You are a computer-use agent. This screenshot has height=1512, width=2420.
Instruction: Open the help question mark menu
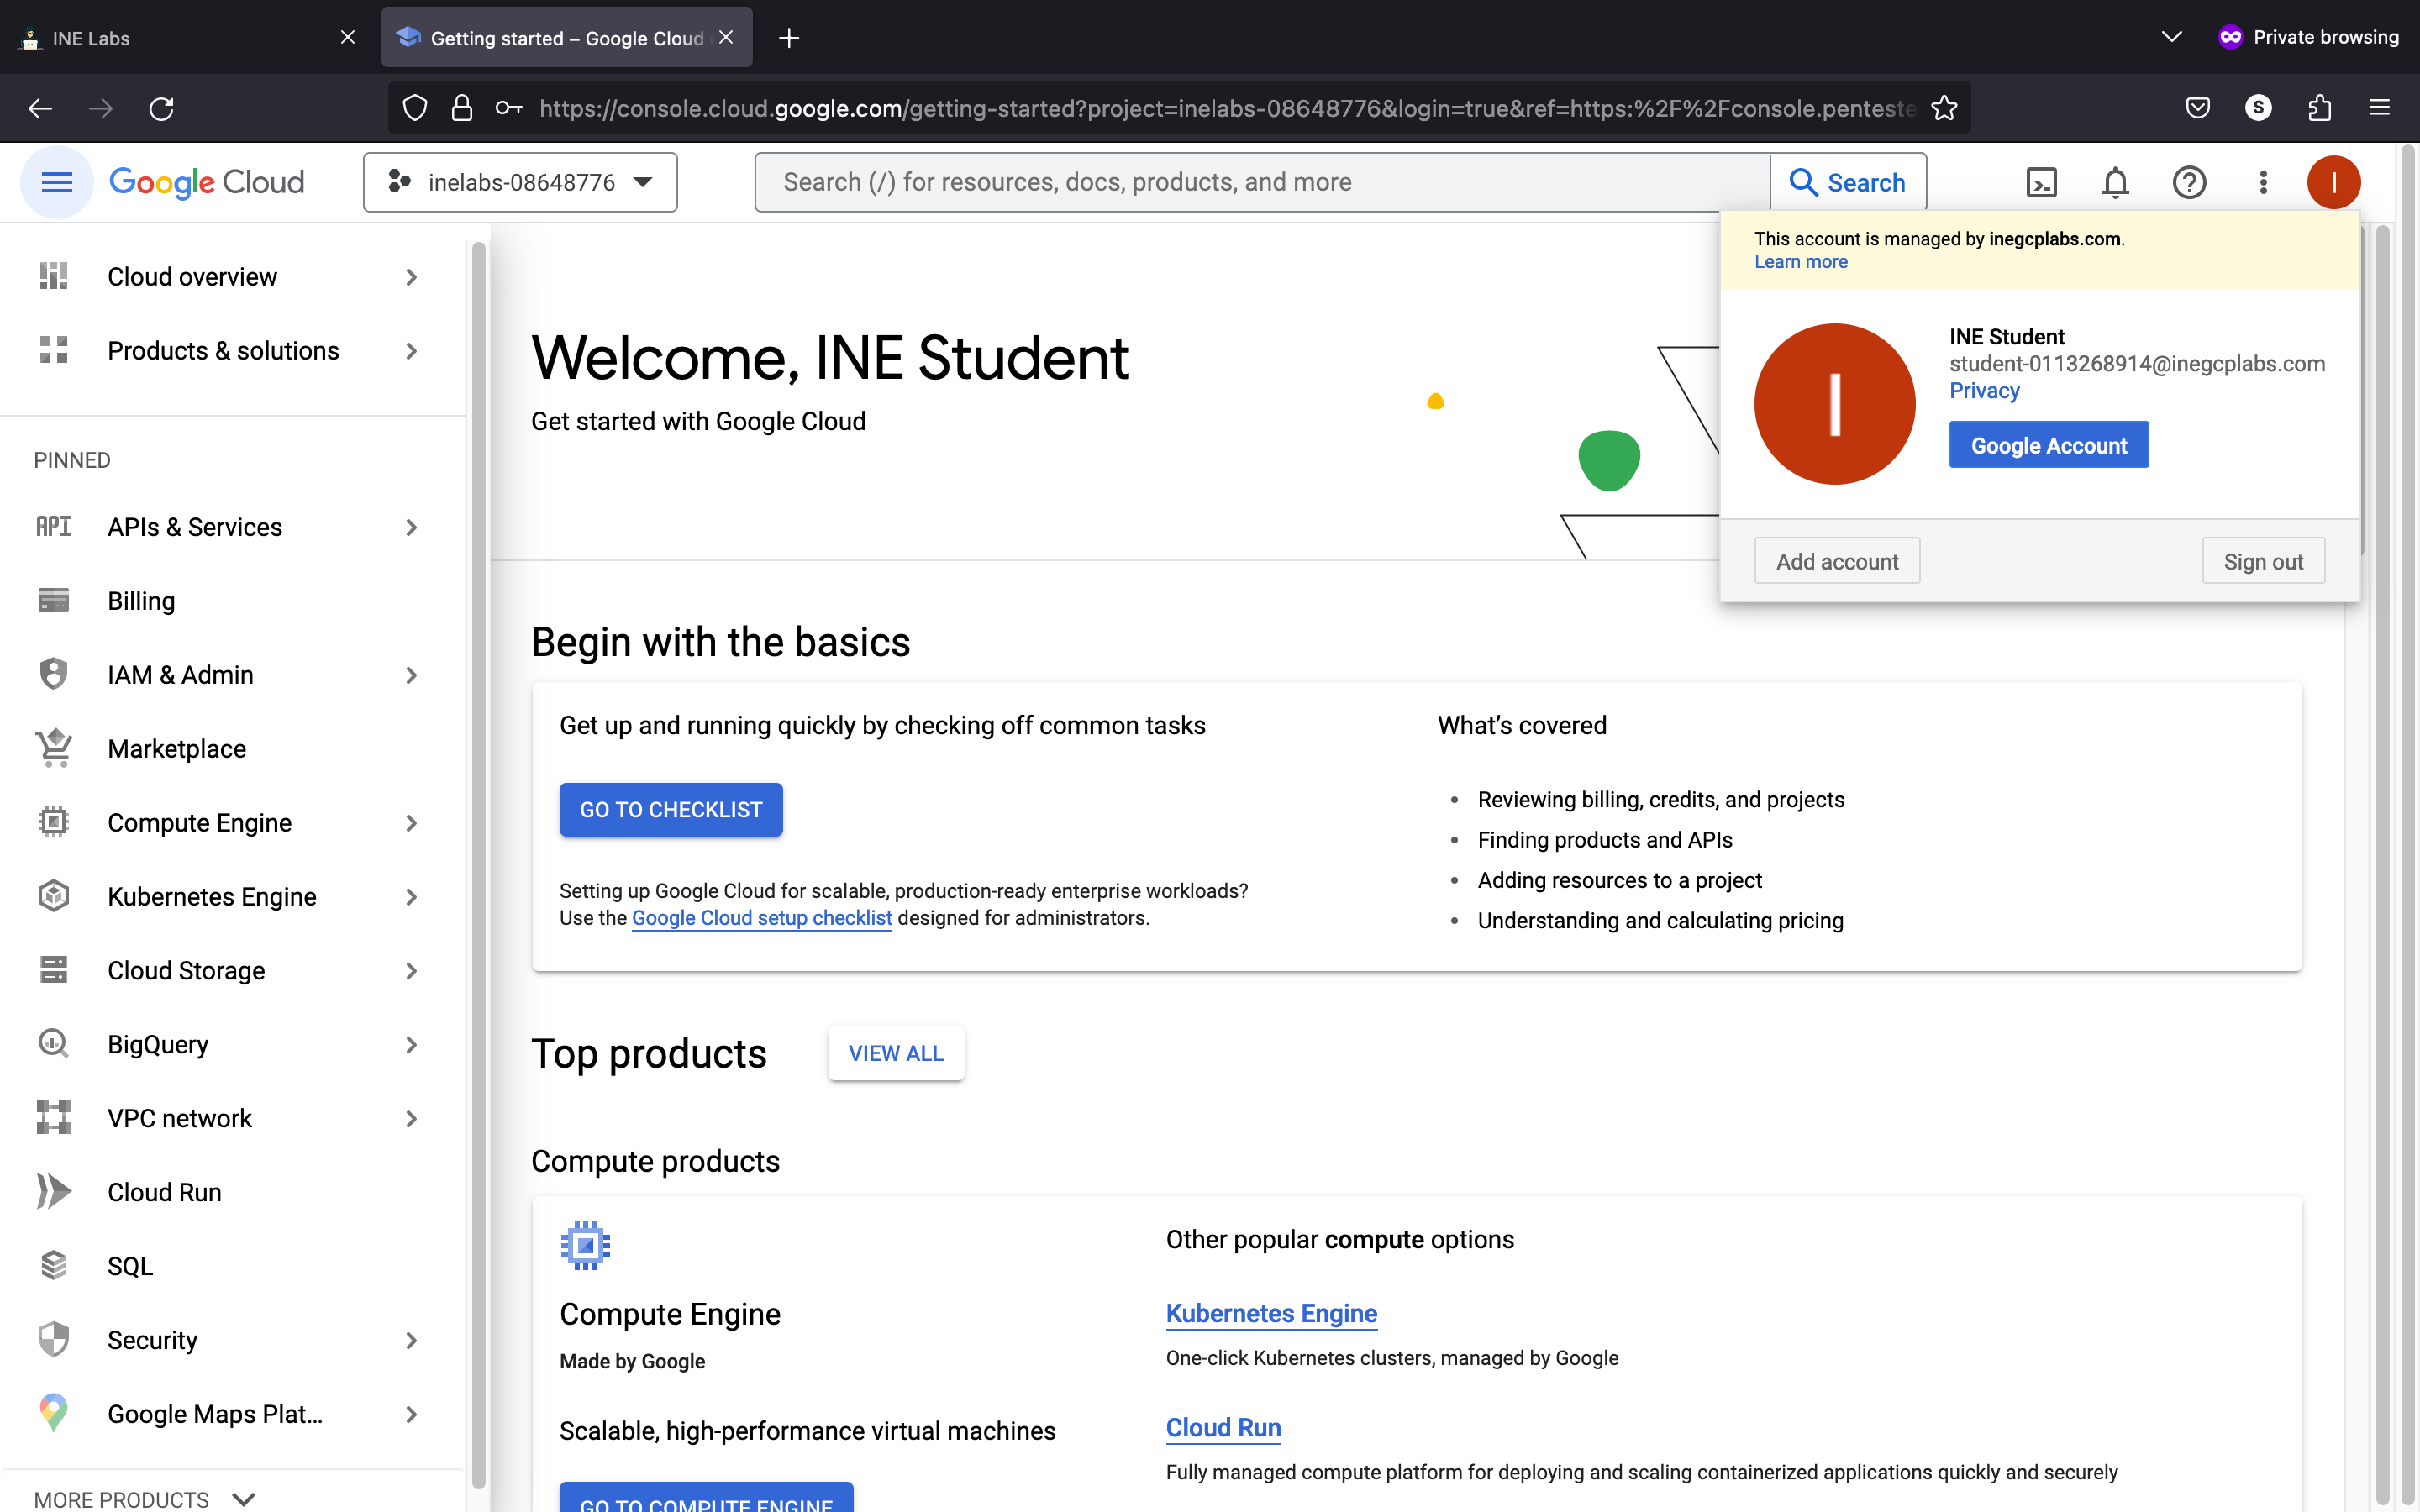[x=2189, y=182]
